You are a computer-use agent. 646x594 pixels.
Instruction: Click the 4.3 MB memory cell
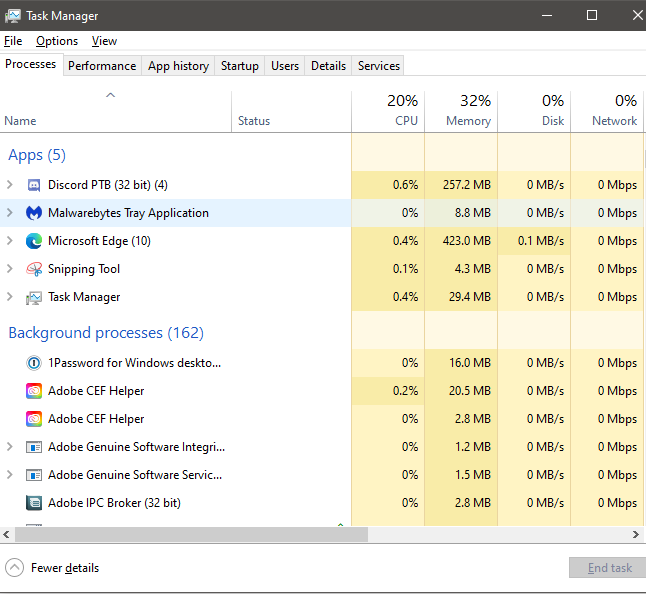point(461,269)
